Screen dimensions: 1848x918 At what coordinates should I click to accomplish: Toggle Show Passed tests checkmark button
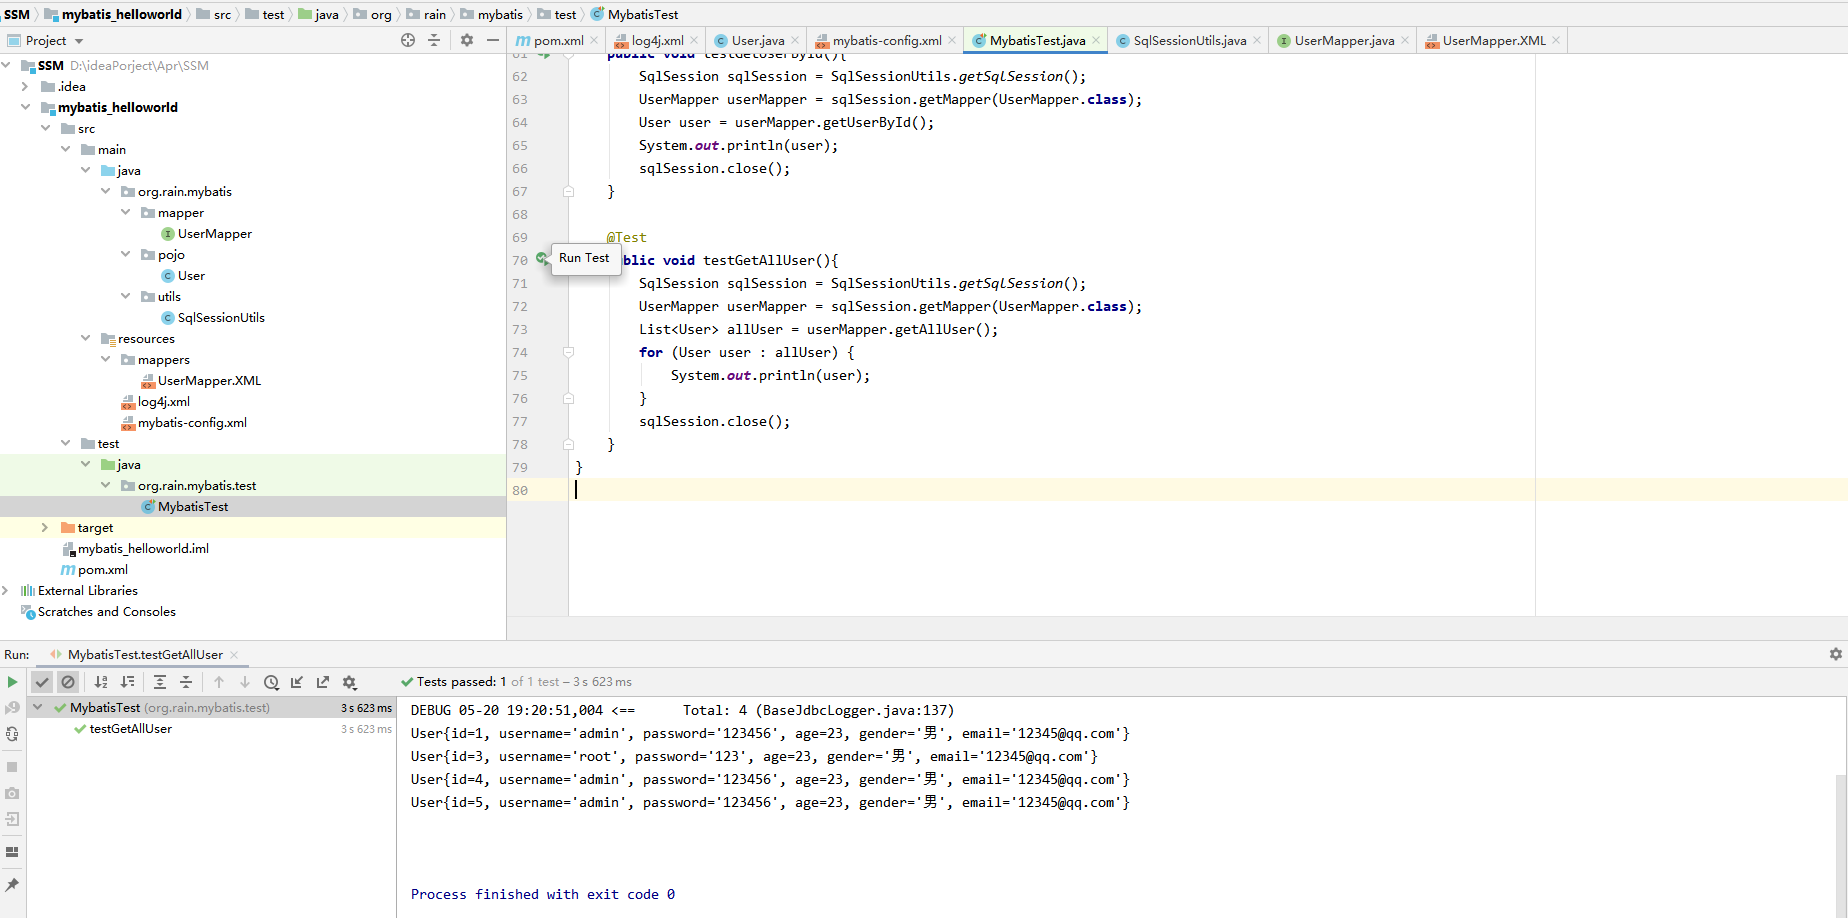pyautogui.click(x=42, y=682)
